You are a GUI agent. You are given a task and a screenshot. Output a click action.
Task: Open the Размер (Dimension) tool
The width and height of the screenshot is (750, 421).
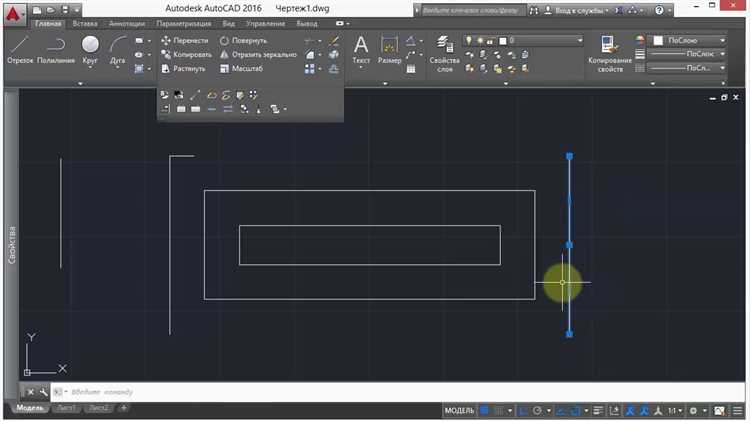[x=389, y=48]
